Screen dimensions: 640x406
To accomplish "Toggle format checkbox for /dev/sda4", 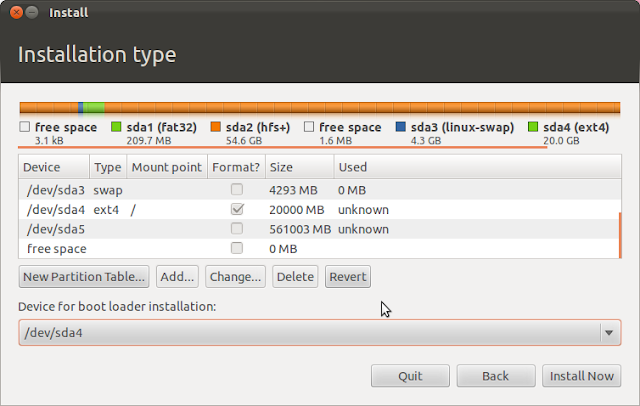I will 237,209.
